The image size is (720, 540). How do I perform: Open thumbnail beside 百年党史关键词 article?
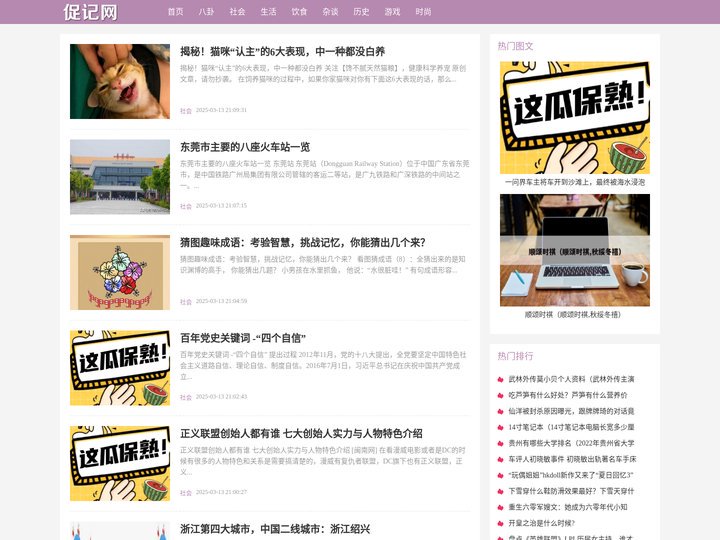point(120,368)
